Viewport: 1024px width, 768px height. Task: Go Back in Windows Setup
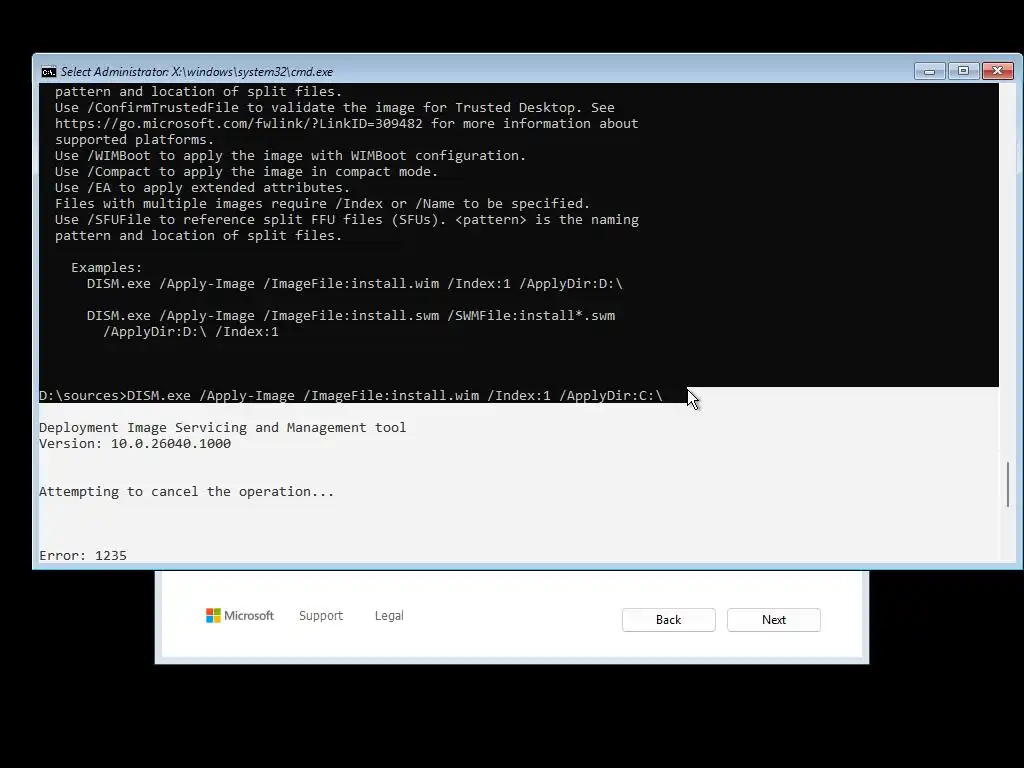(x=669, y=620)
